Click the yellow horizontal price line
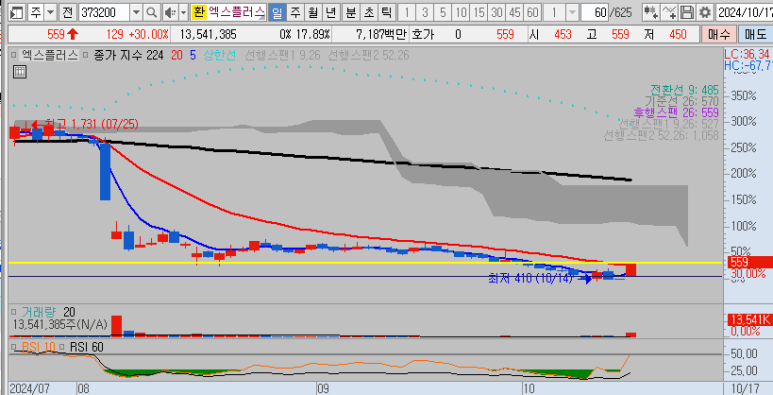773x395 pixels. [x=366, y=262]
